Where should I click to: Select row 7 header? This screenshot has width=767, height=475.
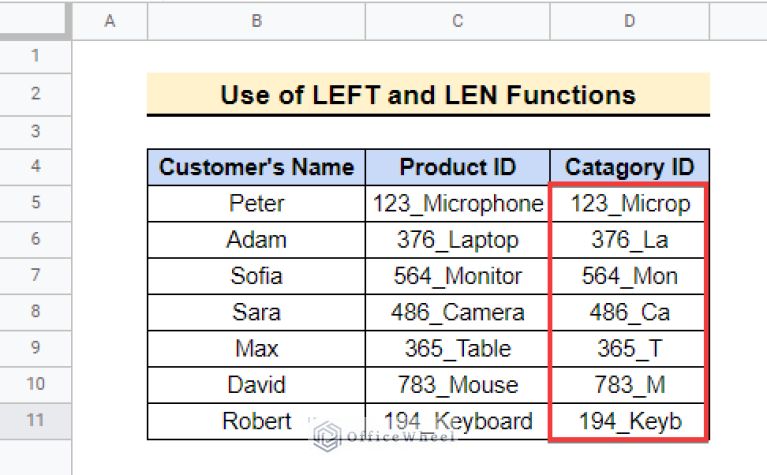[x=35, y=275]
